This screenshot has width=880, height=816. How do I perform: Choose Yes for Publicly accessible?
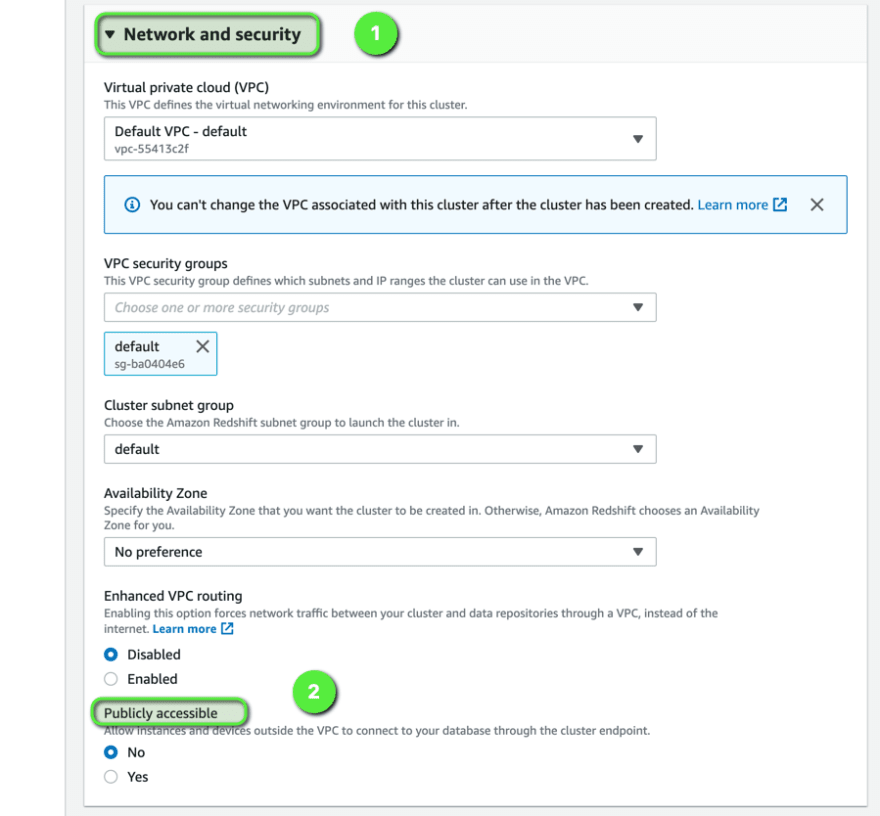click(111, 777)
